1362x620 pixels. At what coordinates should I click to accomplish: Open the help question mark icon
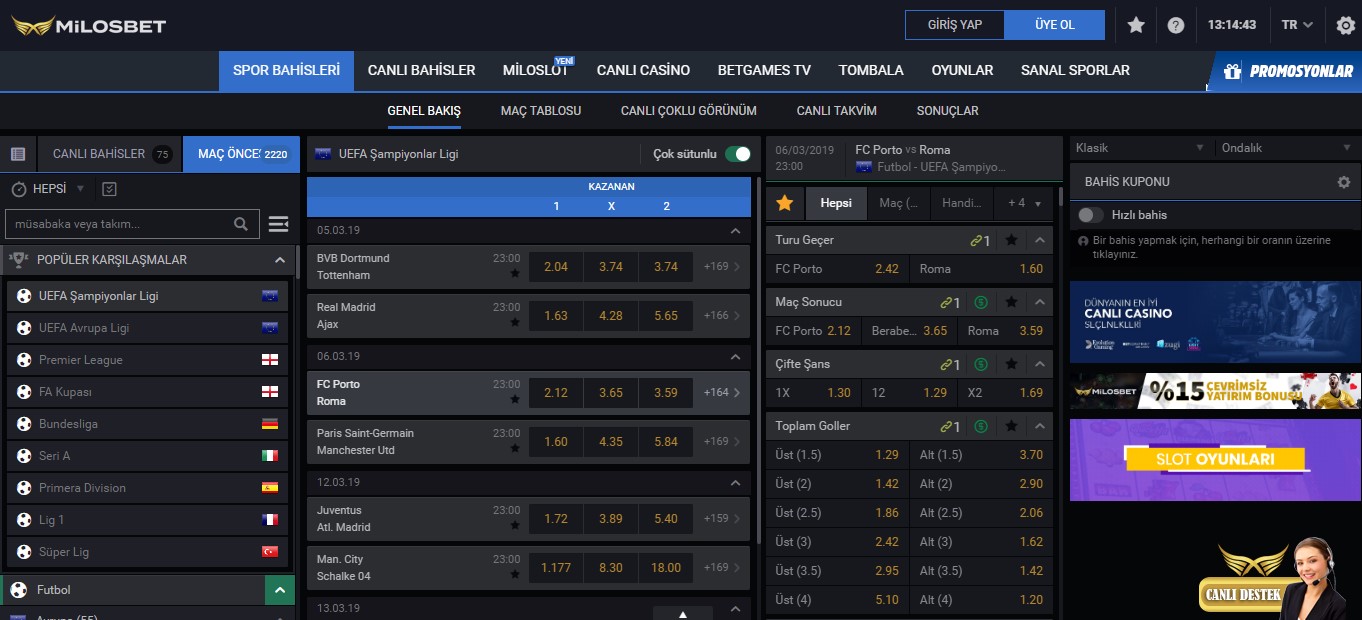(1176, 25)
